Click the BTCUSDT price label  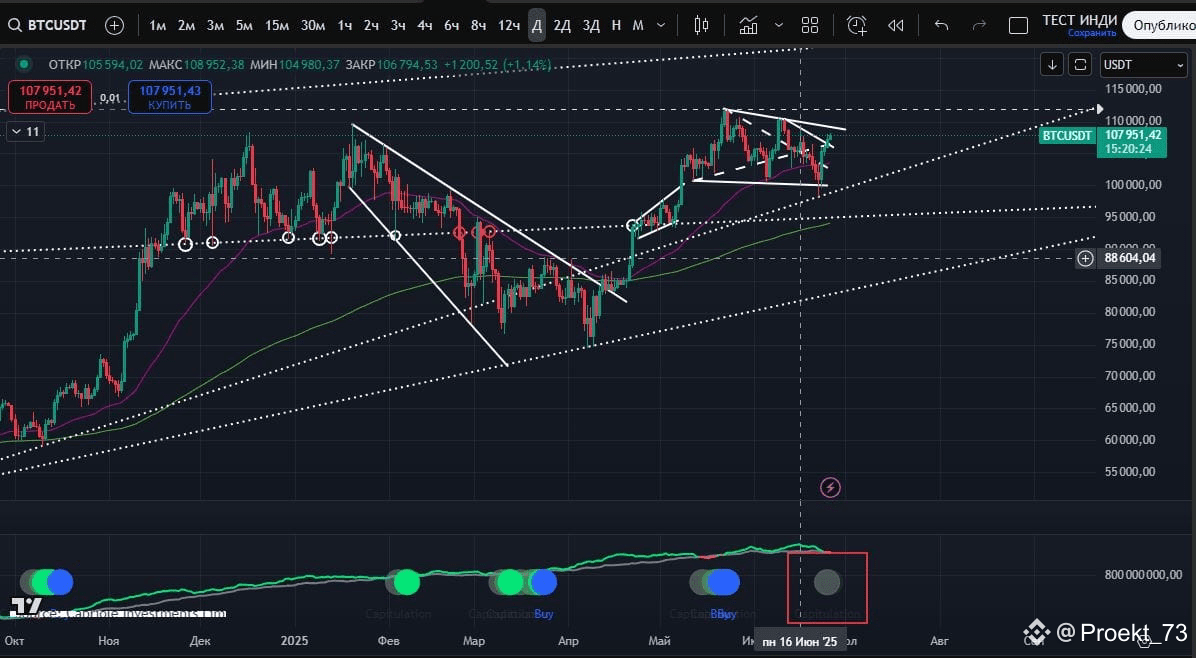1066,136
